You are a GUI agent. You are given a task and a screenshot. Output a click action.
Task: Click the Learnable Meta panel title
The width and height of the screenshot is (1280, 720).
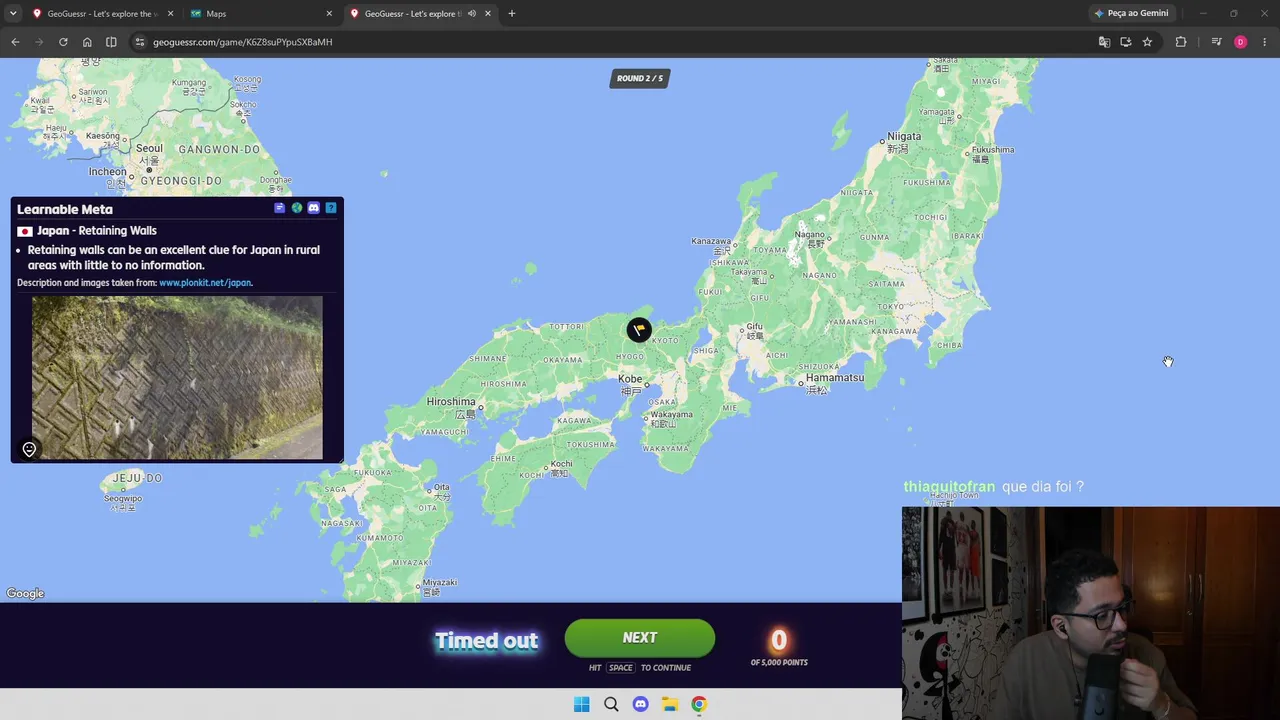coord(65,209)
